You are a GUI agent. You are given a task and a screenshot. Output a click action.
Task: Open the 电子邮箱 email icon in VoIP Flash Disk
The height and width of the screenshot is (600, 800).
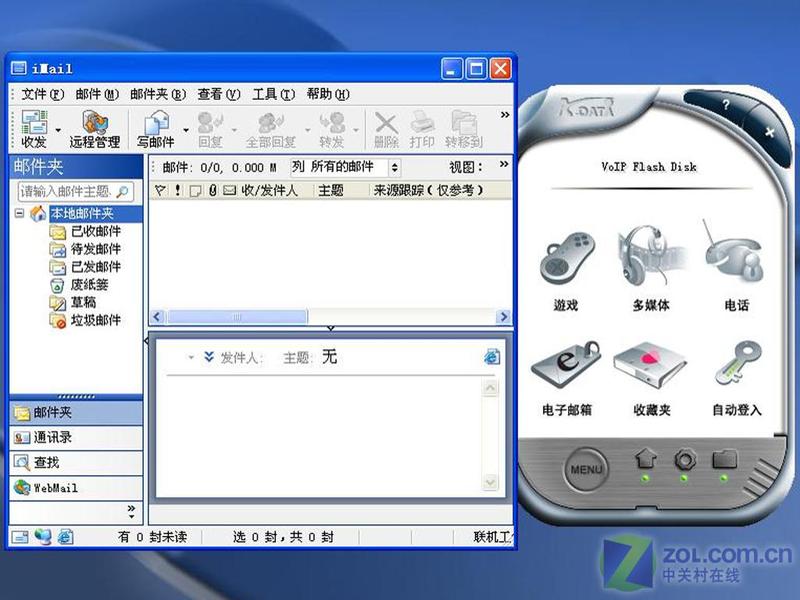(x=566, y=364)
